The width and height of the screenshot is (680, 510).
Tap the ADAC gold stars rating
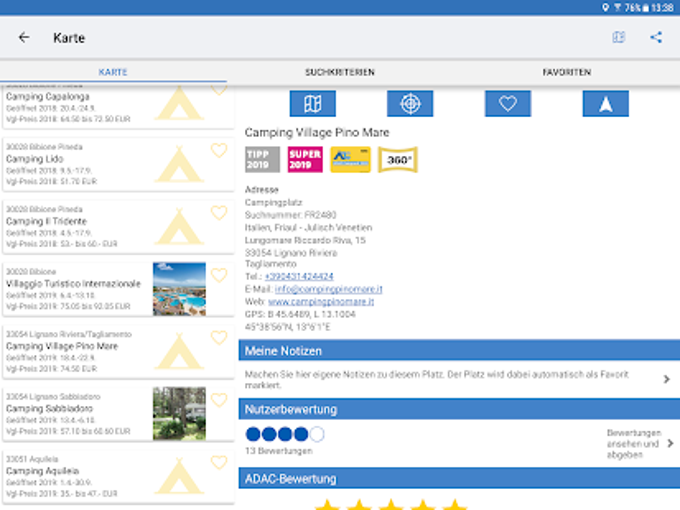tap(391, 504)
